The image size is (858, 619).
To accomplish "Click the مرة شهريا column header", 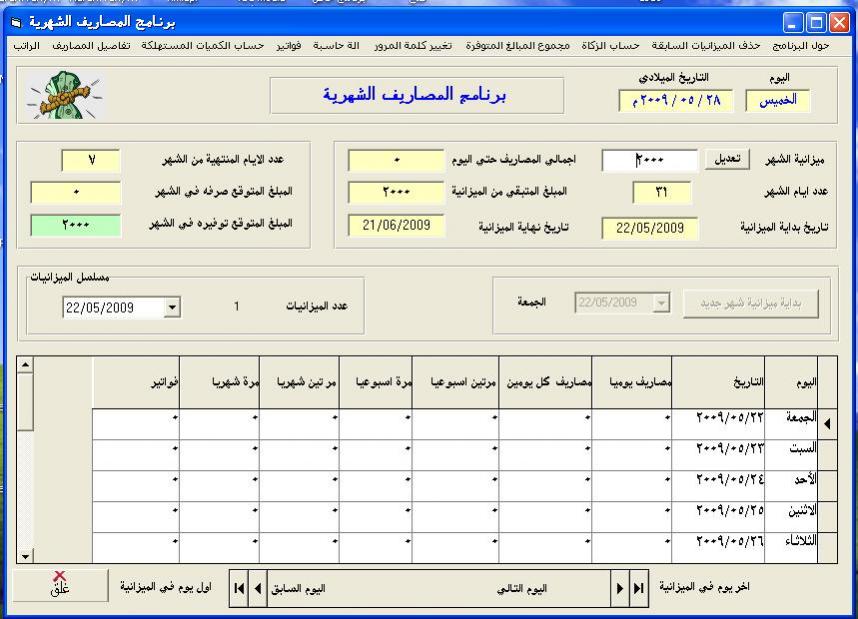I will [x=219, y=383].
